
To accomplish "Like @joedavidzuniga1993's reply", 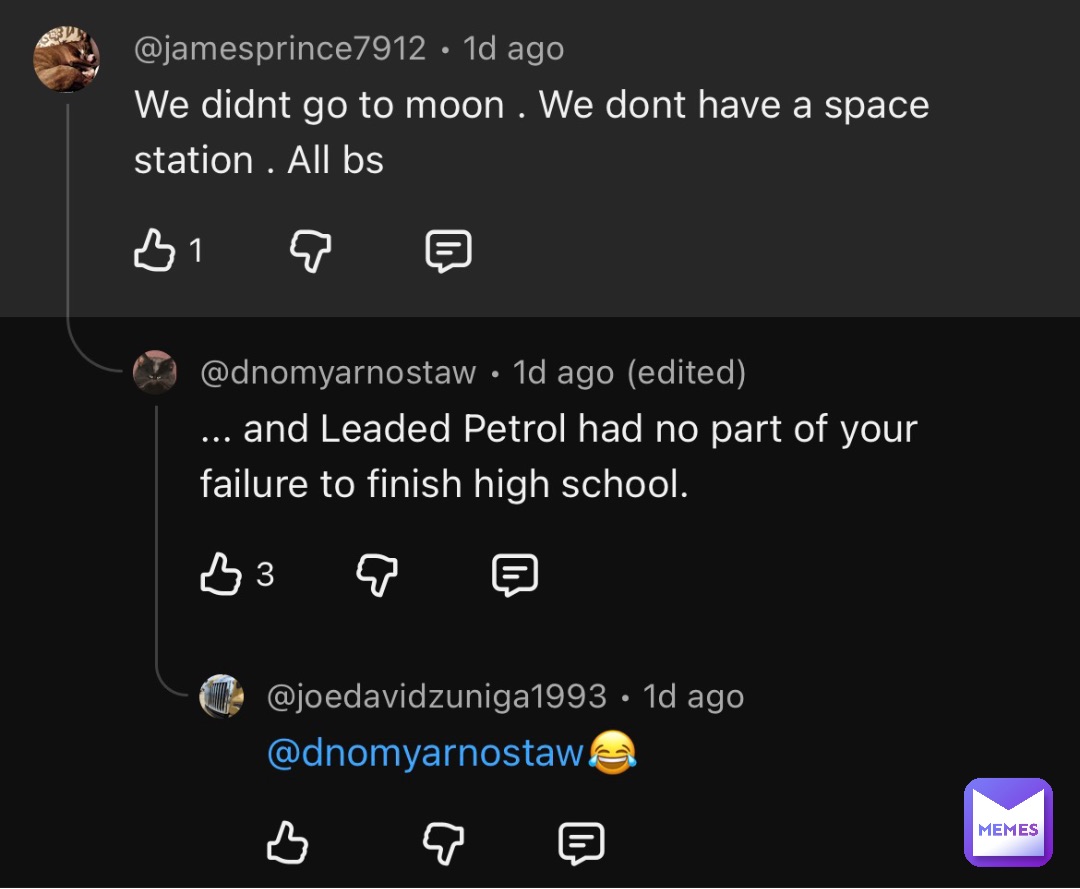I will pyautogui.click(x=287, y=843).
